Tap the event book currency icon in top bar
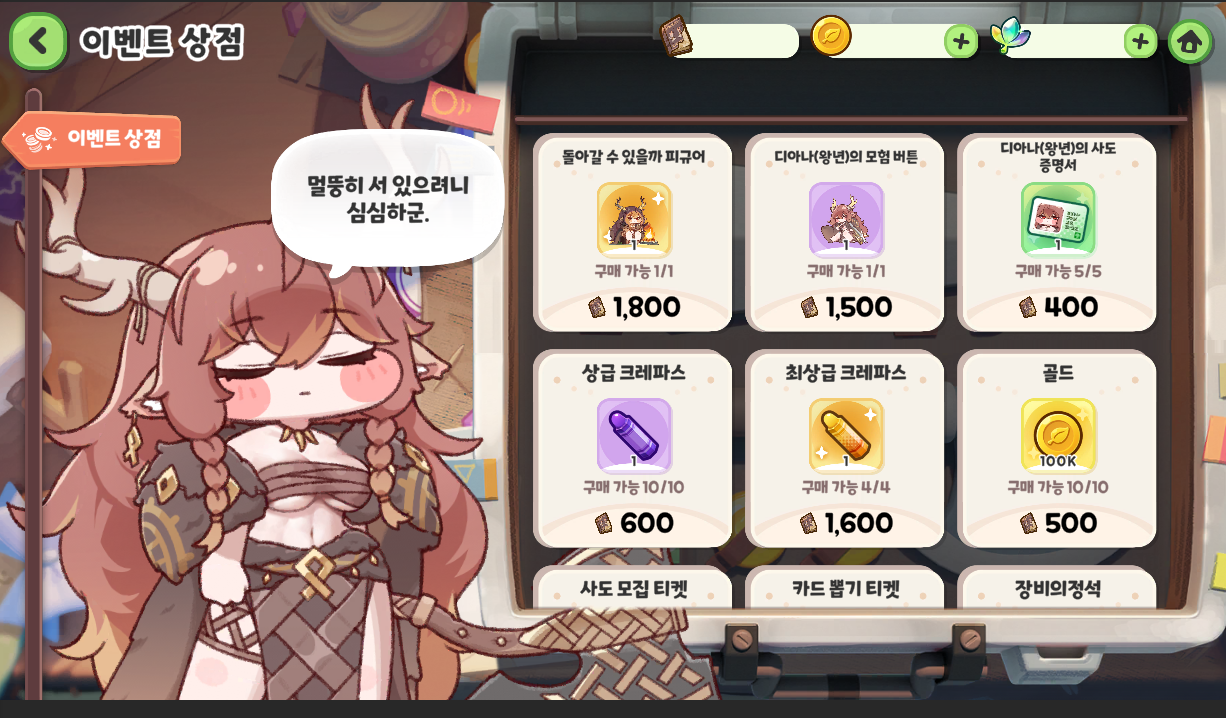Image resolution: width=1226 pixels, height=718 pixels. pos(677,36)
